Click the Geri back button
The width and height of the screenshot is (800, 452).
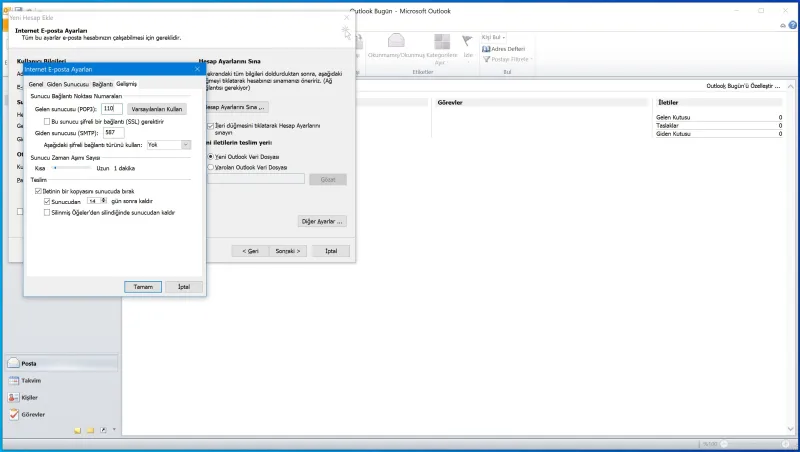pos(250,251)
